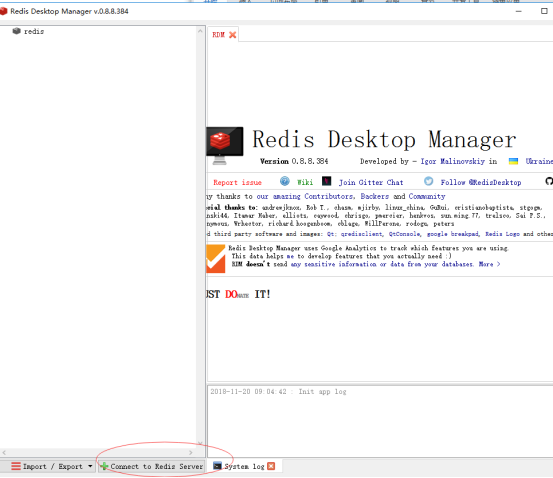The image size is (553, 478).
Task: Open the google breakpad link
Action: pyautogui.click(x=453, y=234)
